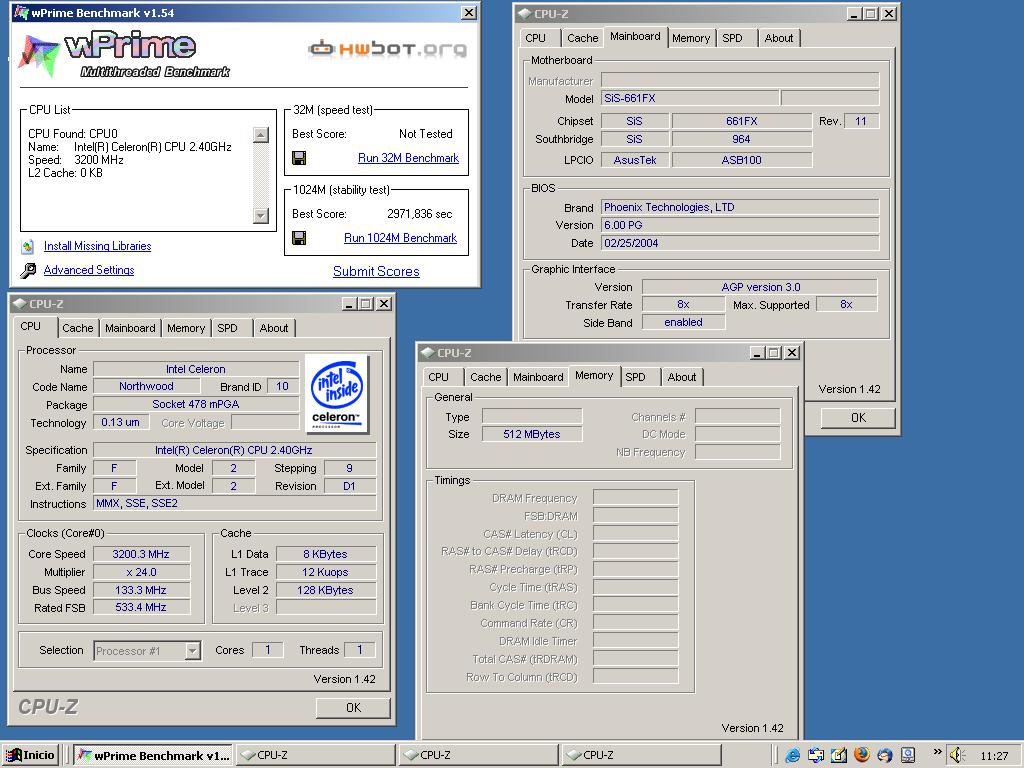
Task: Click the Intel Inside Celeron logo
Action: 336,394
